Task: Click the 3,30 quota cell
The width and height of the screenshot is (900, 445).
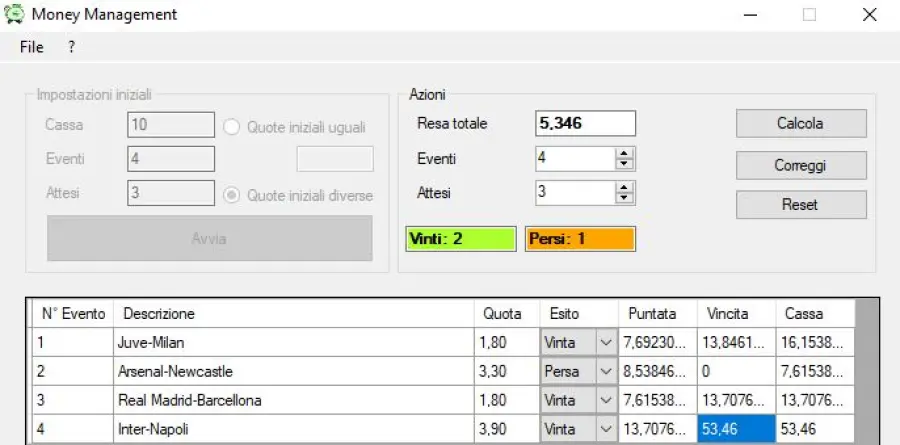Action: pos(507,372)
